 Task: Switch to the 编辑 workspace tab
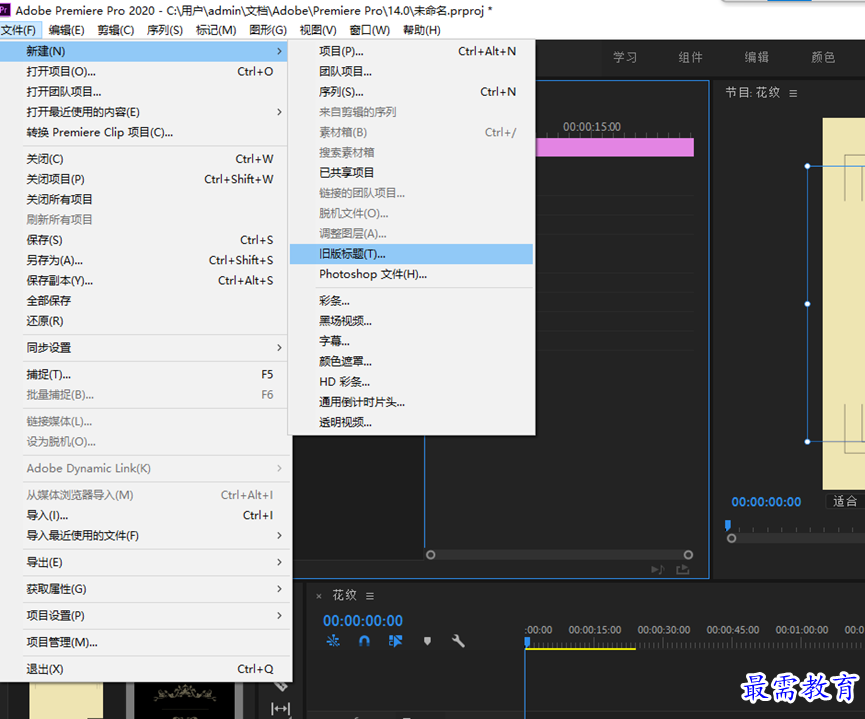point(757,57)
